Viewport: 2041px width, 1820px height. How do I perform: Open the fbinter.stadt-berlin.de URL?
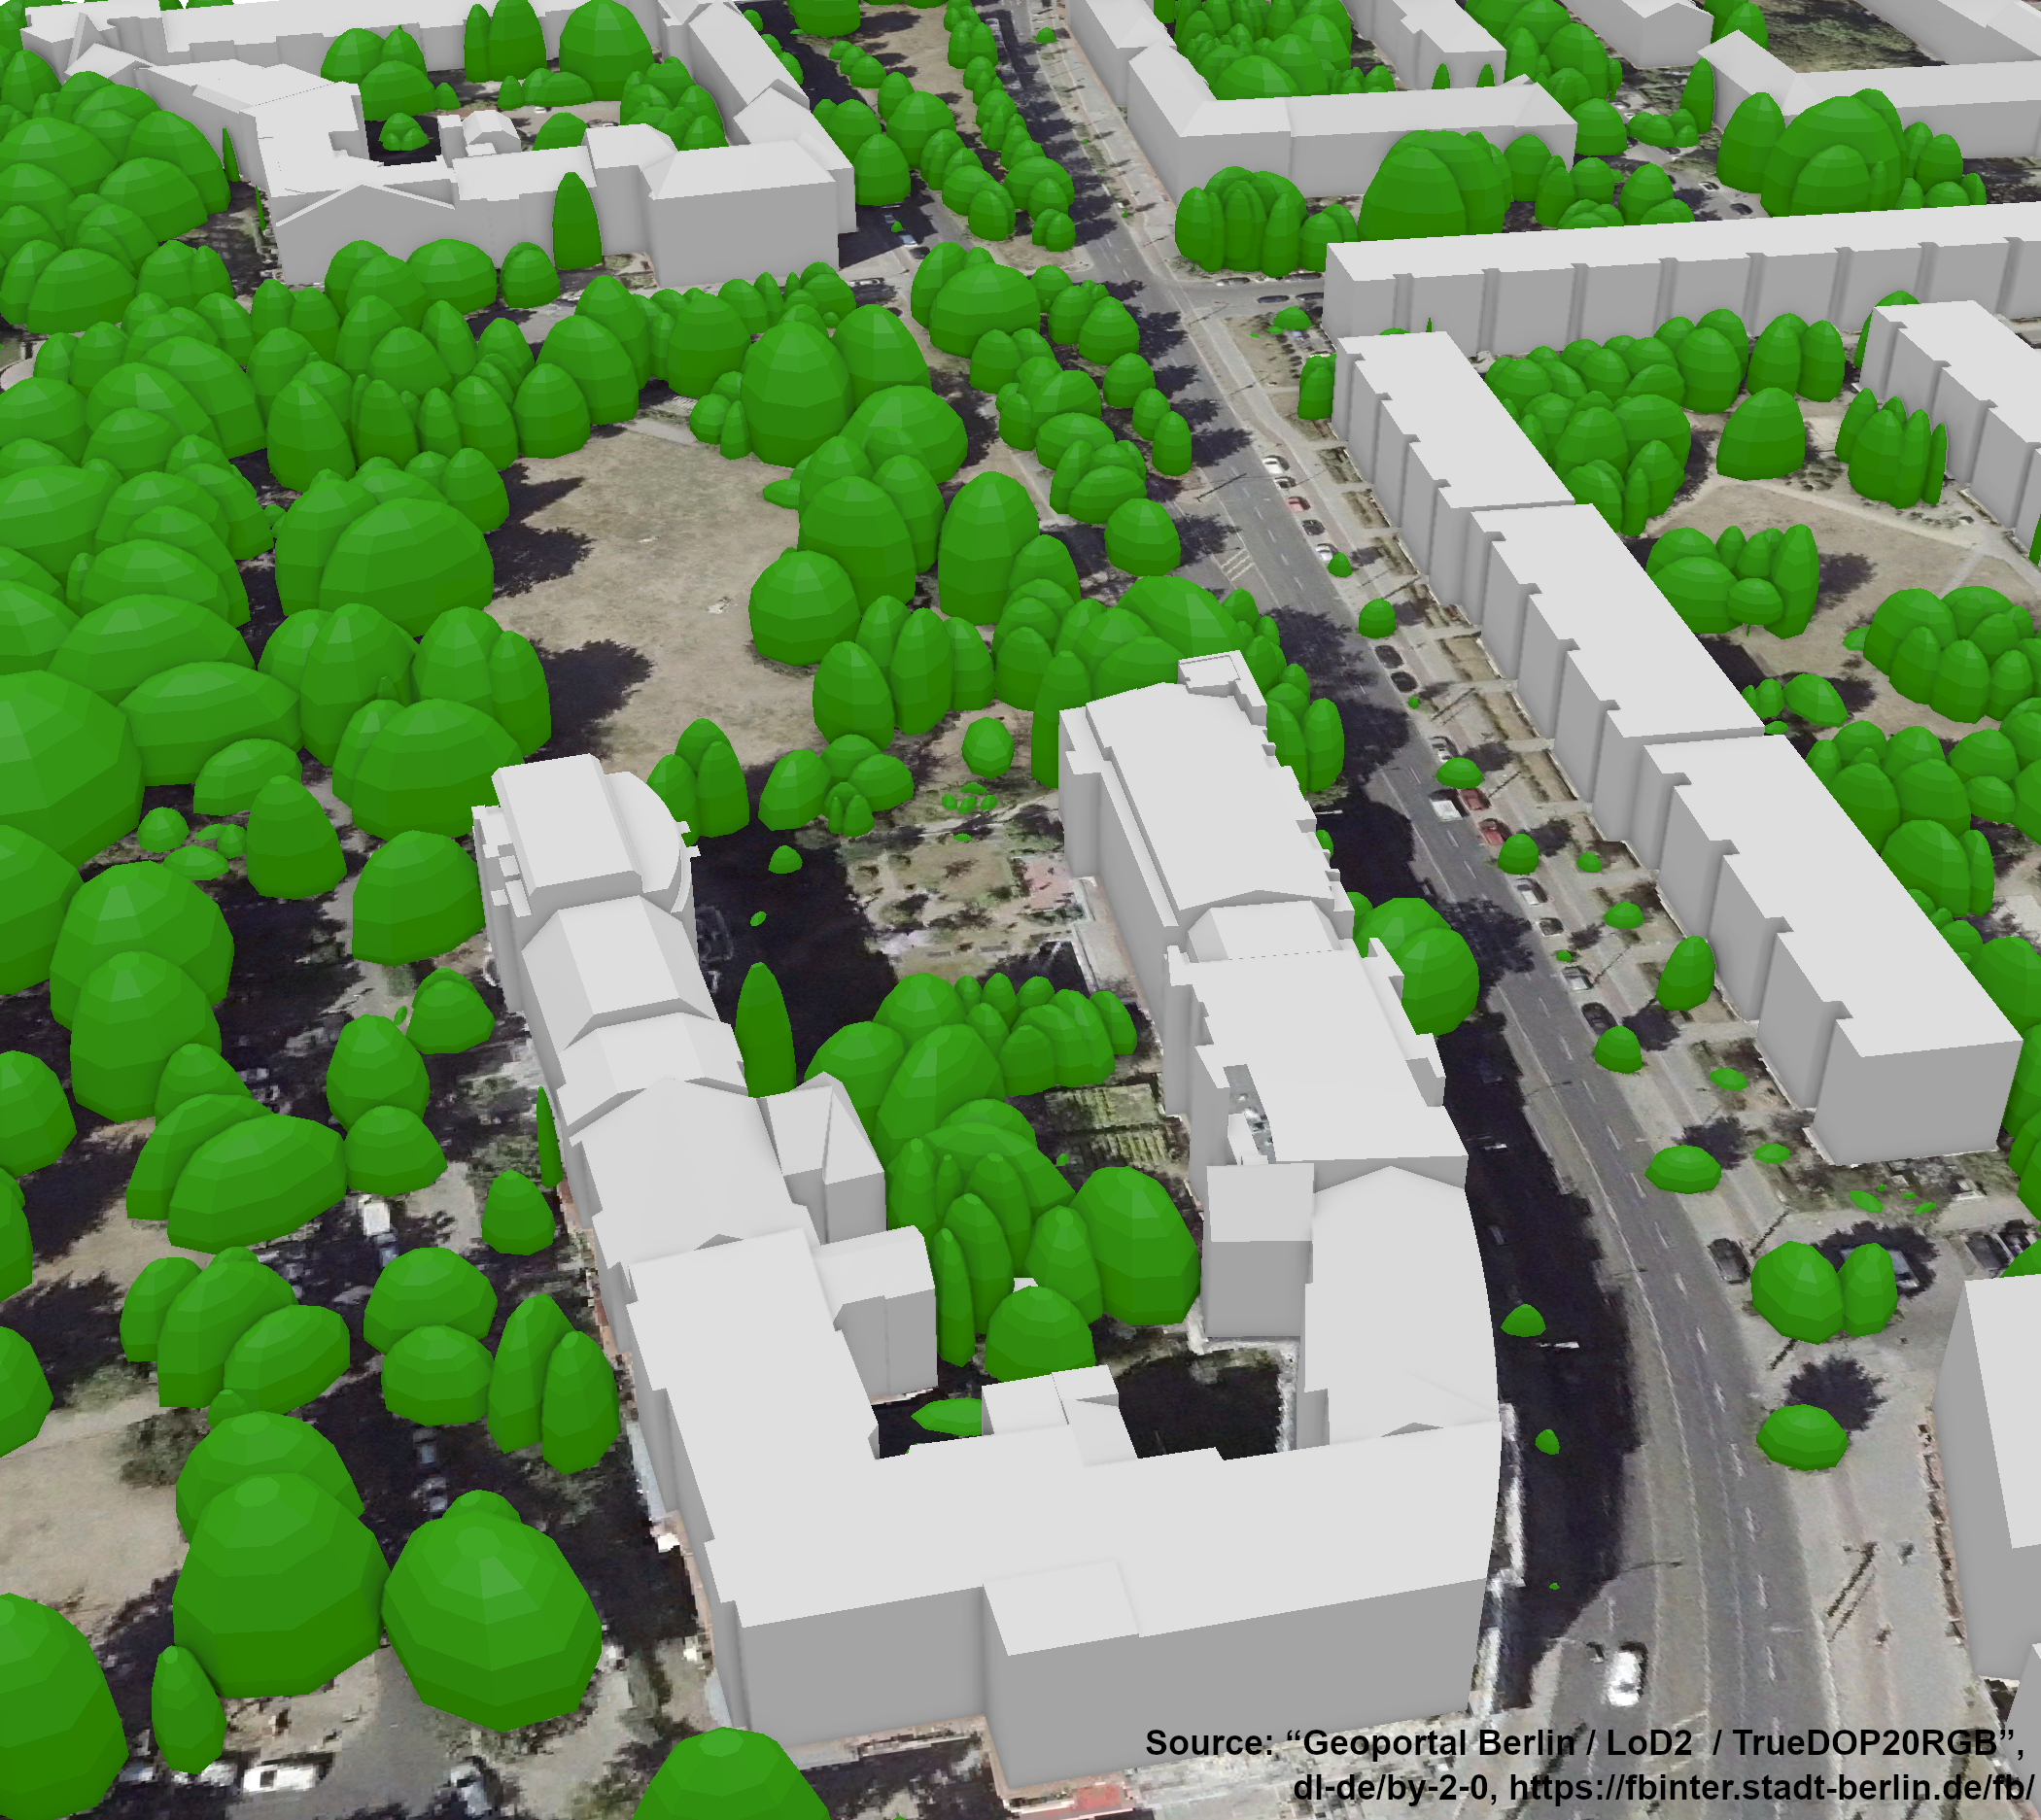point(1771,1787)
